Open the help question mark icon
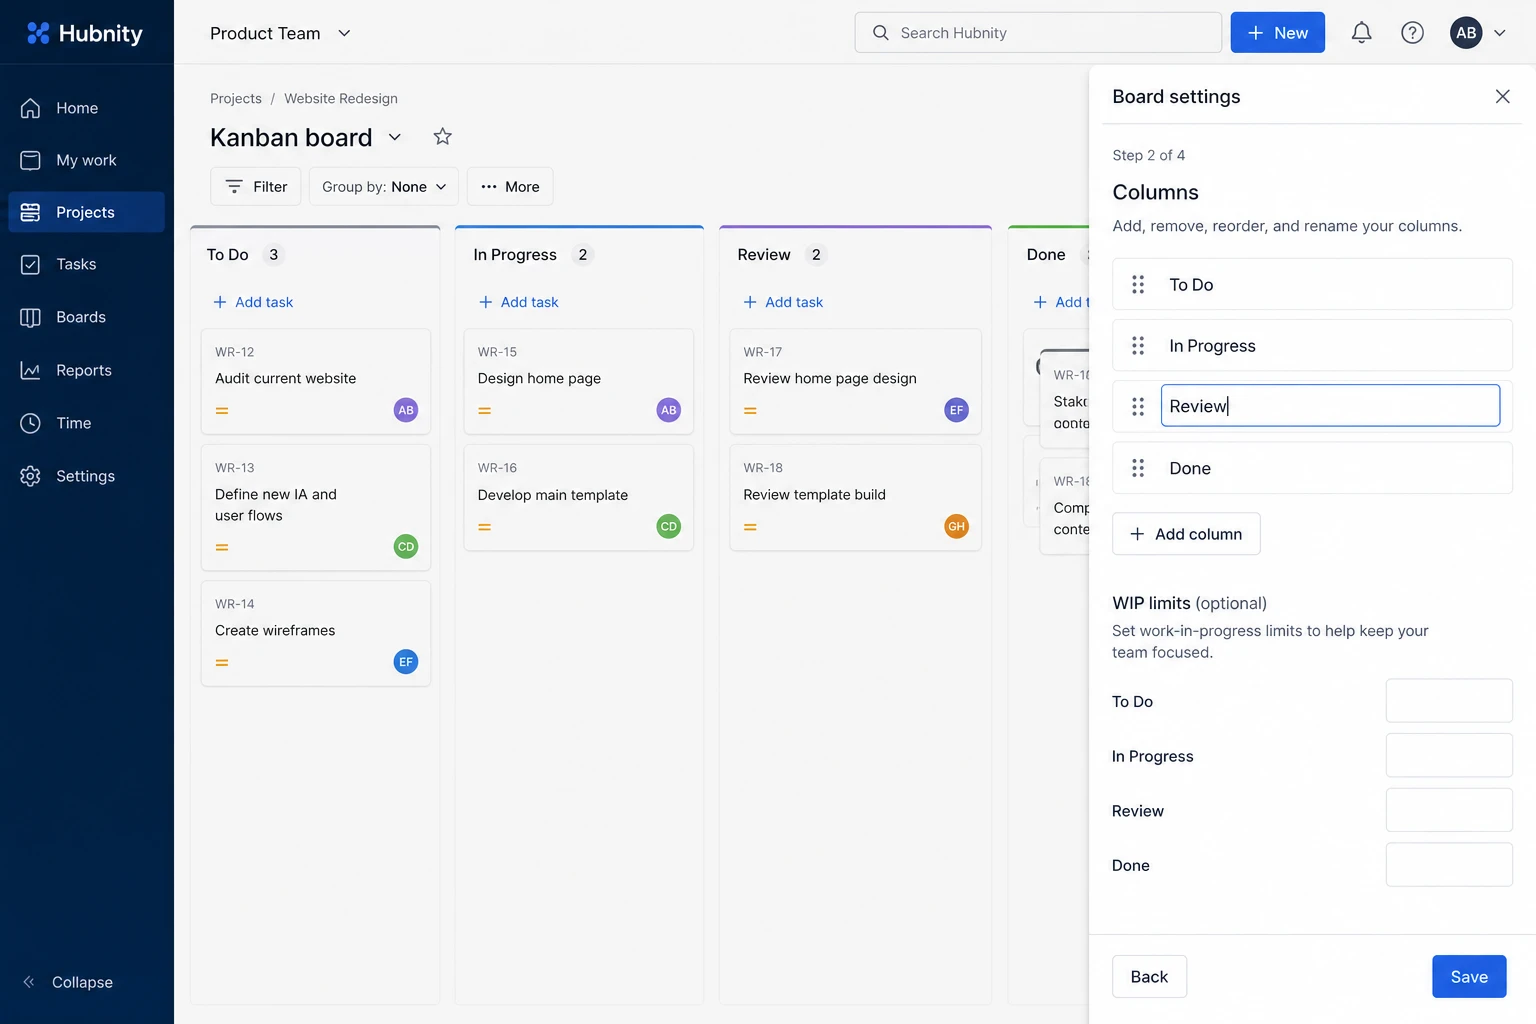This screenshot has width=1536, height=1024. pyautogui.click(x=1412, y=33)
